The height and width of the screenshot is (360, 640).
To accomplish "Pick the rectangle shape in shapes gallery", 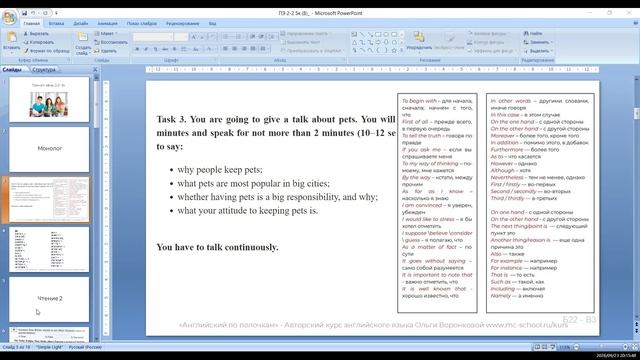I will pos(378,35).
